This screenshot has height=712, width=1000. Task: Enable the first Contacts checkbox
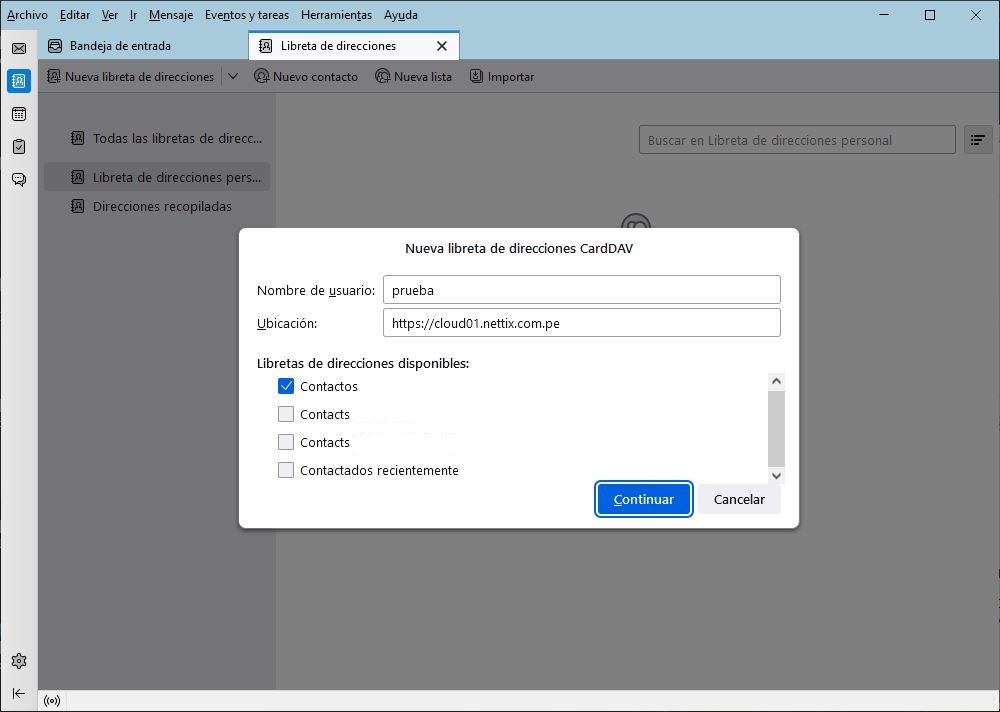(x=286, y=414)
